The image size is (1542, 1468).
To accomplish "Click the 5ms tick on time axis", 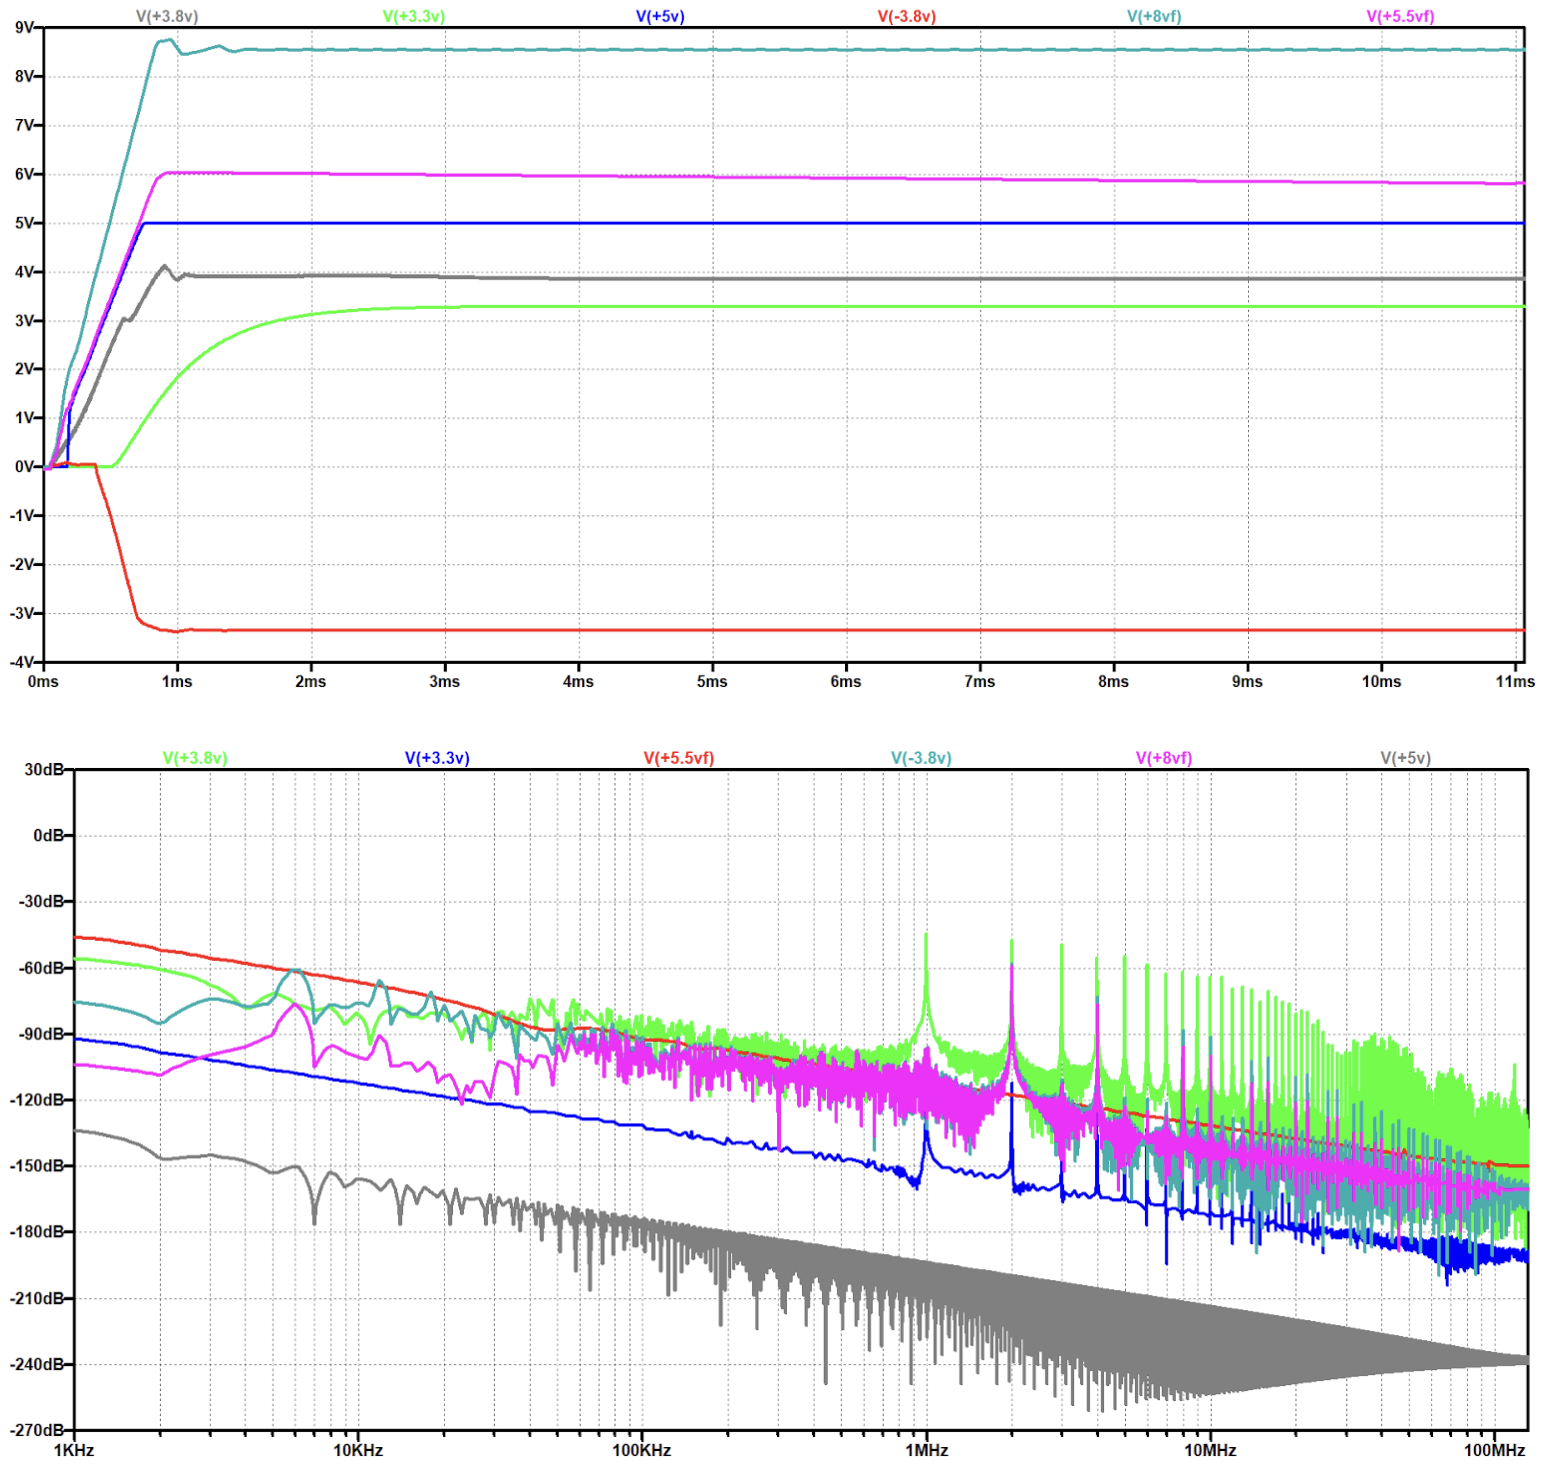I will coord(712,681).
